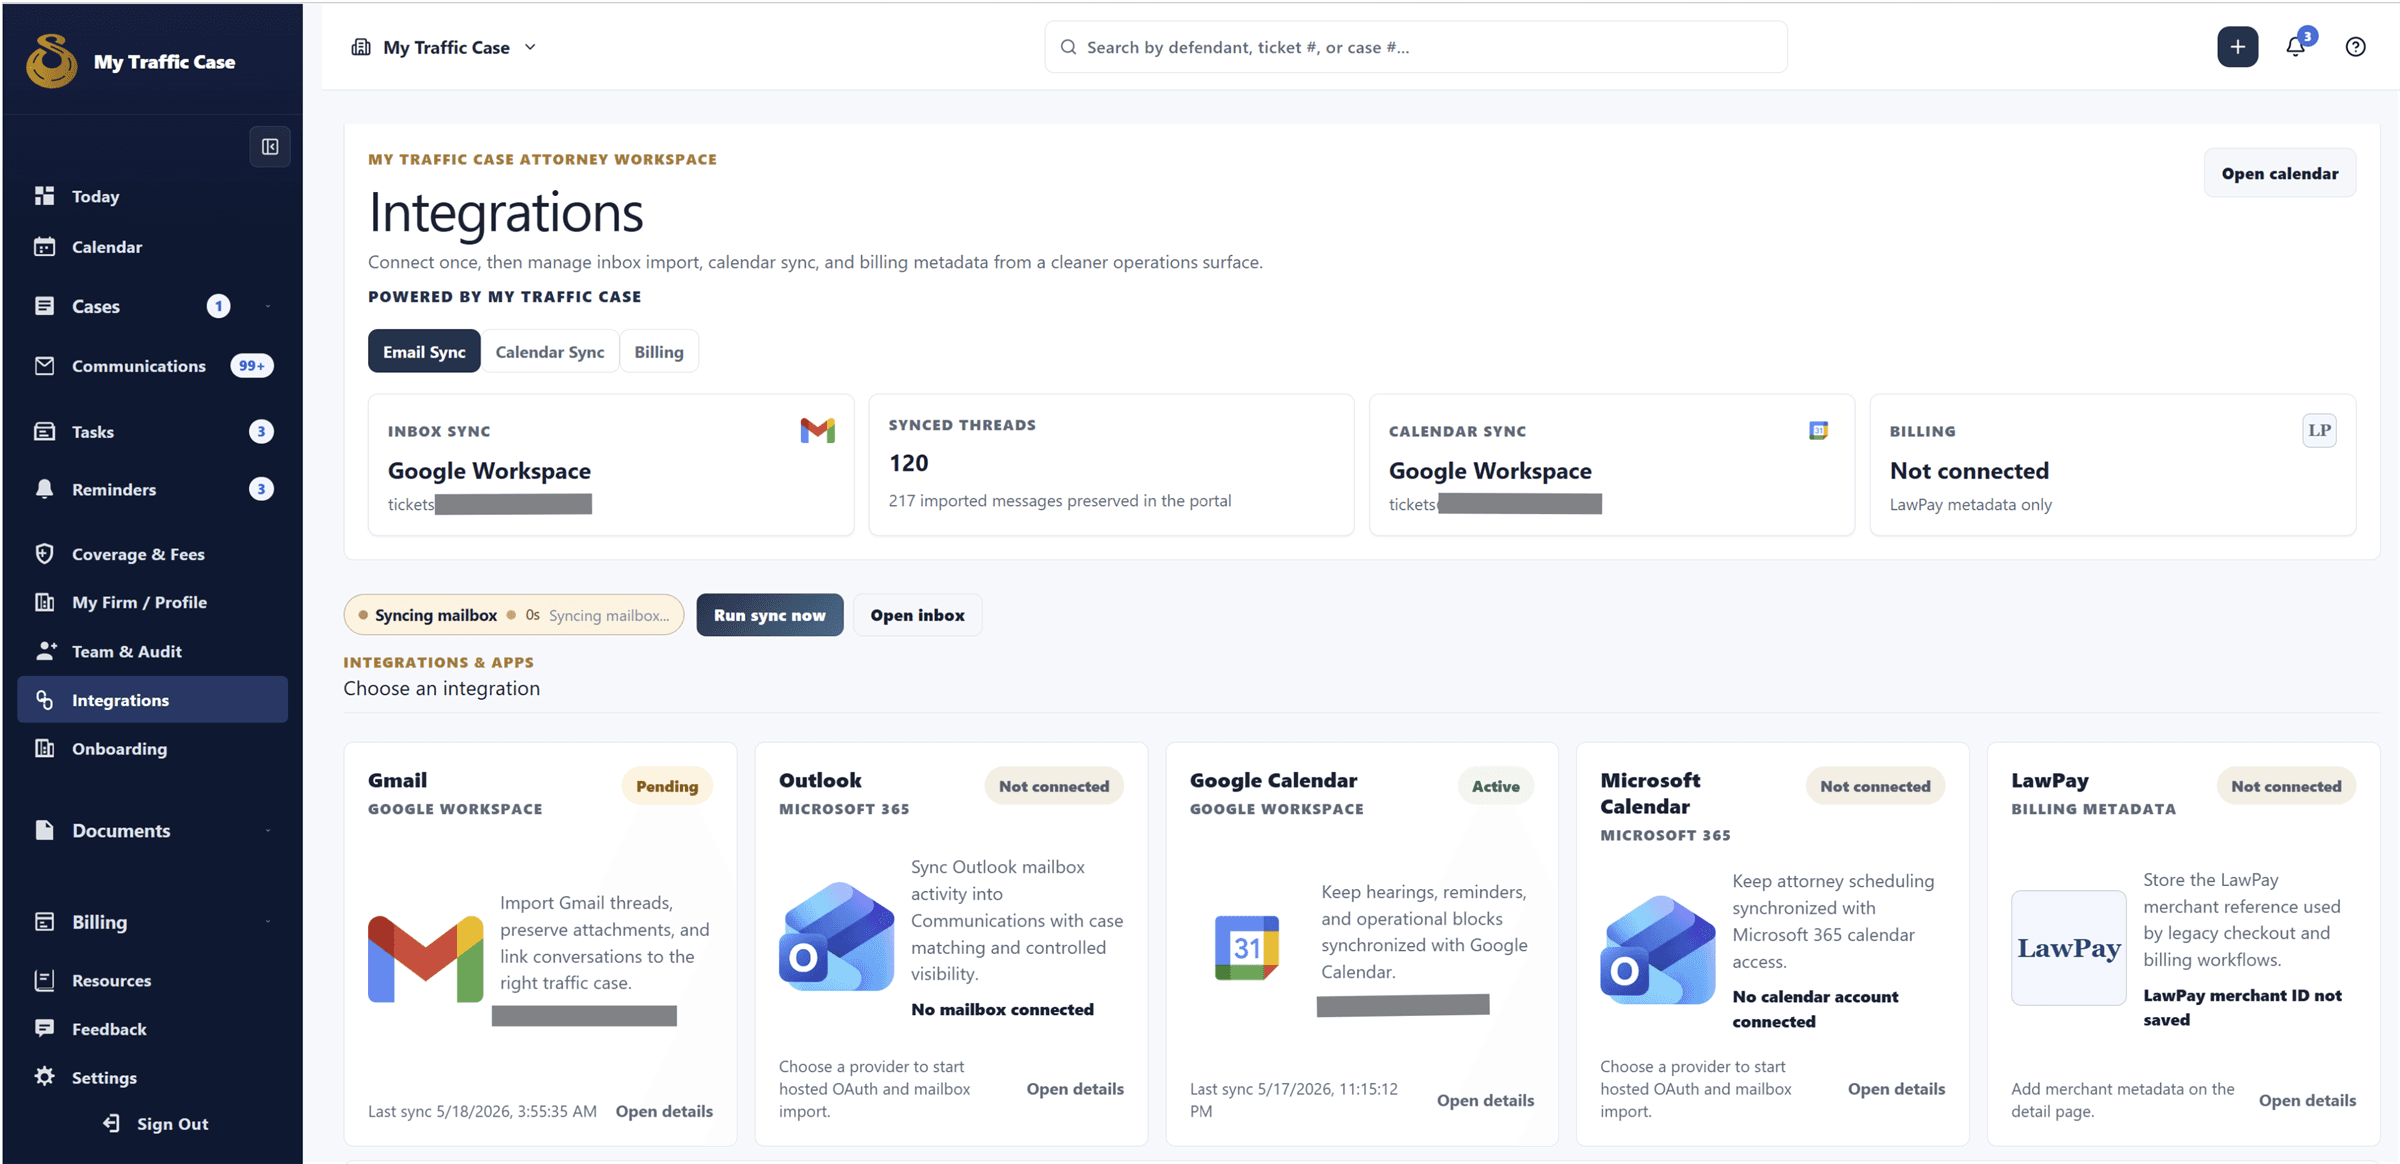Click LawPay Not connected badge
The width and height of the screenshot is (2400, 1164).
(2286, 786)
